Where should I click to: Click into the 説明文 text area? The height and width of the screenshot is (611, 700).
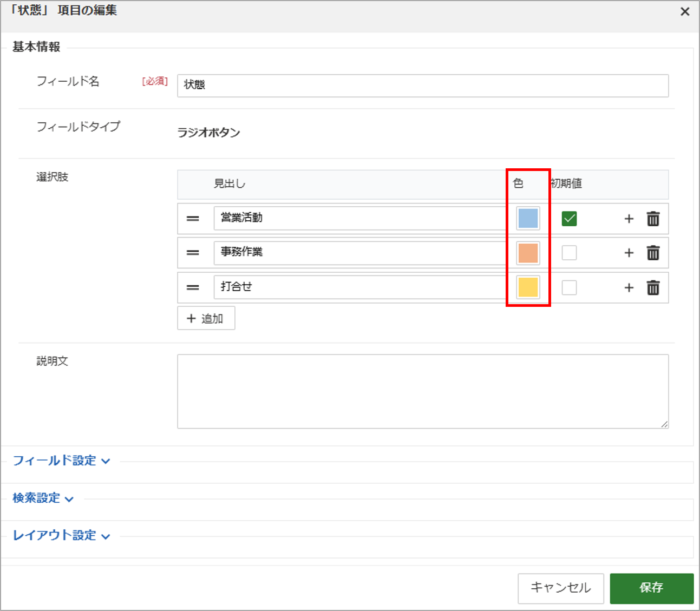tap(422, 391)
